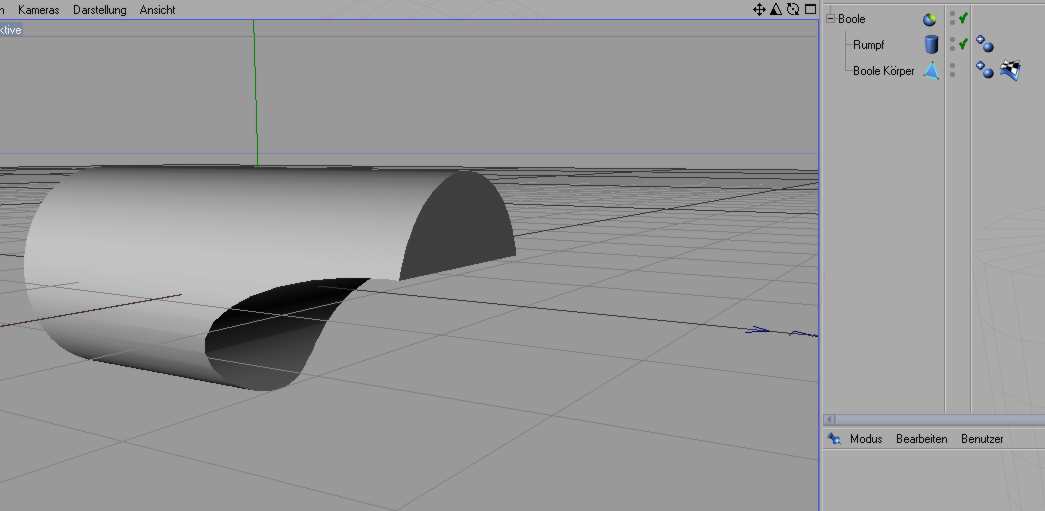Toggle the green checkmark for Boole
The height and width of the screenshot is (511, 1045).
point(963,18)
